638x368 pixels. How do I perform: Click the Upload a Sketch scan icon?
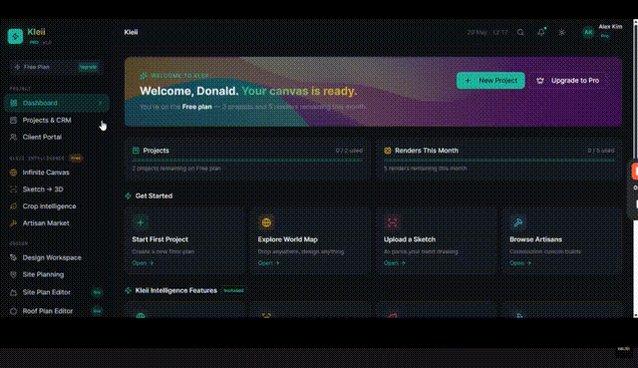pyautogui.click(x=392, y=223)
